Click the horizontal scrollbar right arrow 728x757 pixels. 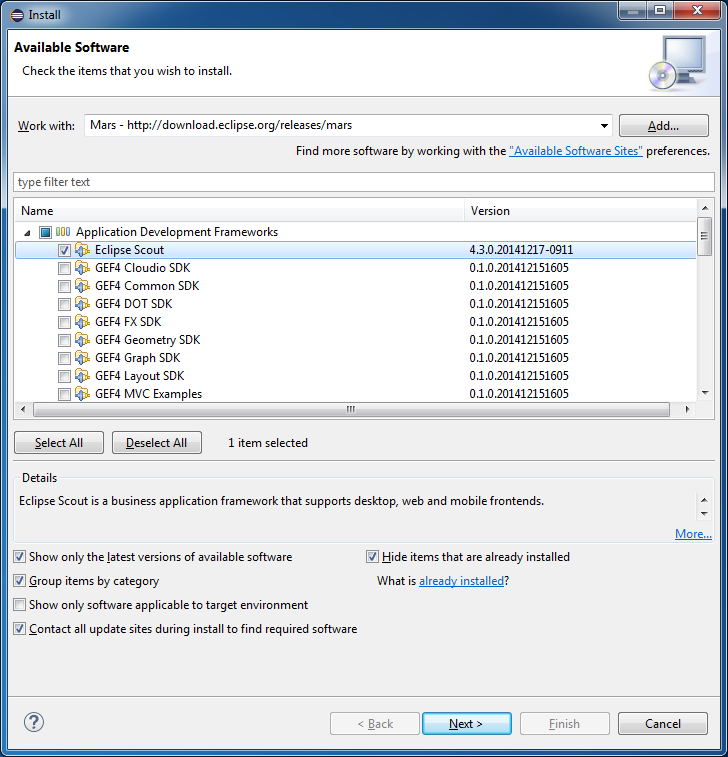pos(687,409)
